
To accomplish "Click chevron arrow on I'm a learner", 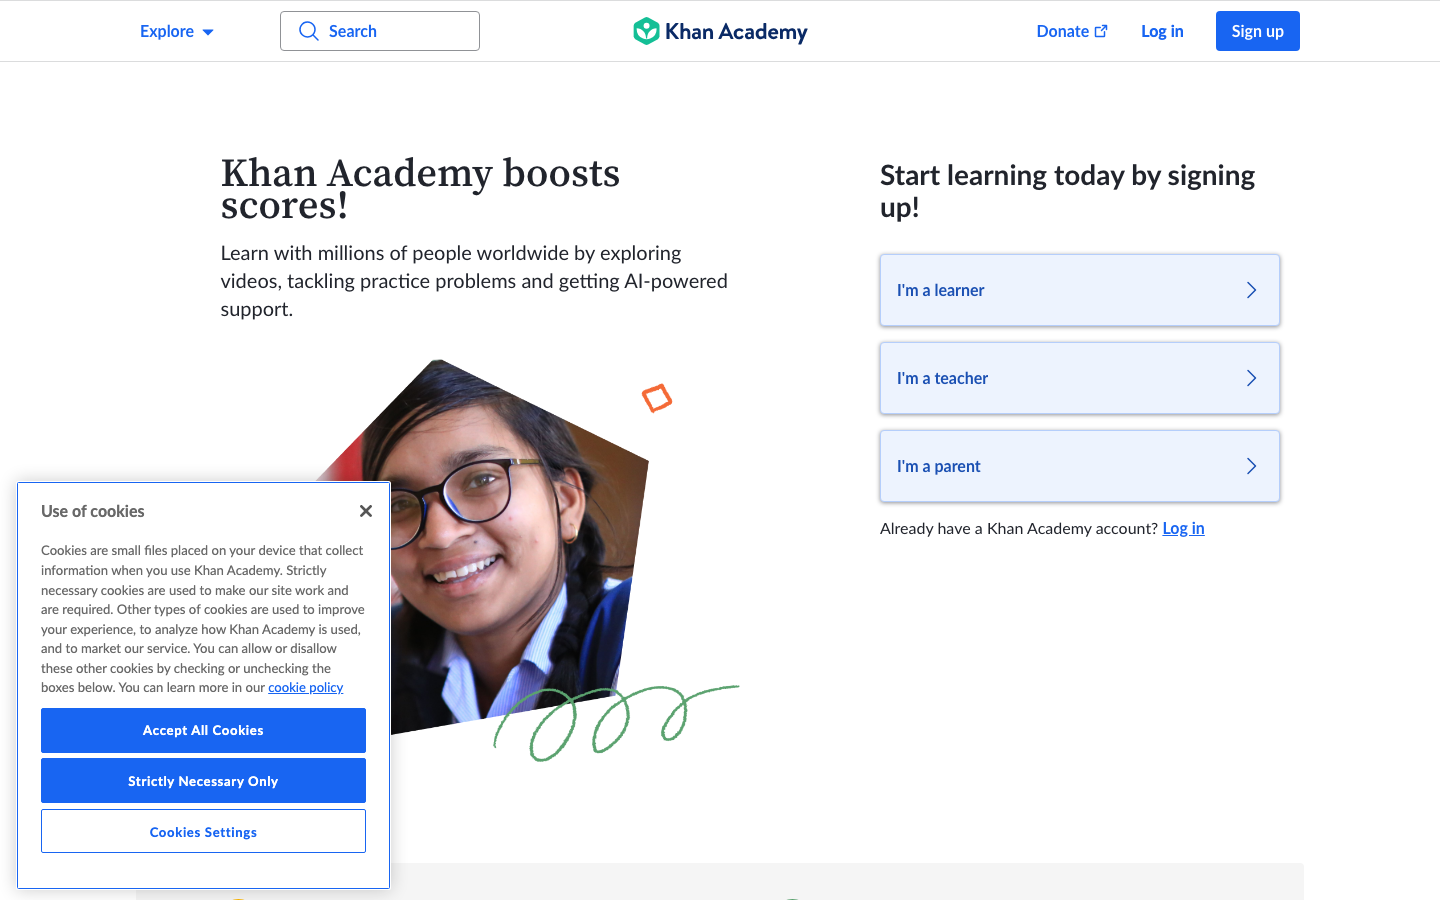I will (1251, 290).
